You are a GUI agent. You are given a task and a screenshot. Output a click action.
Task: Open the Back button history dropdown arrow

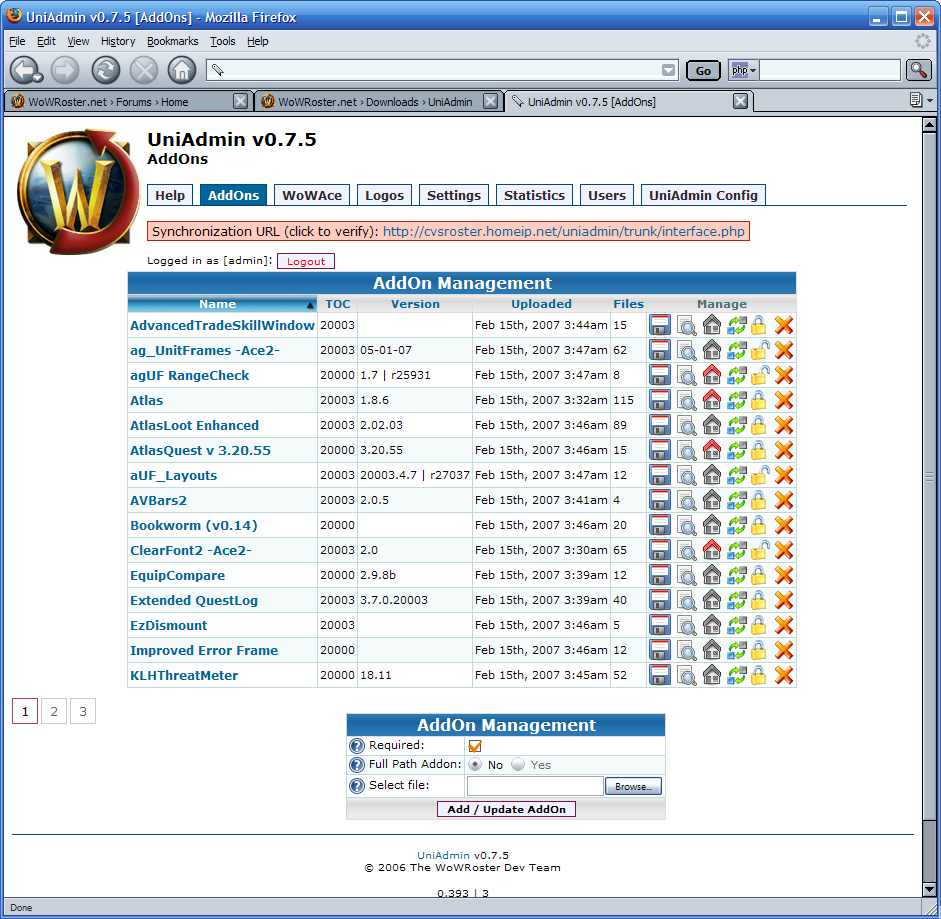(x=38, y=79)
